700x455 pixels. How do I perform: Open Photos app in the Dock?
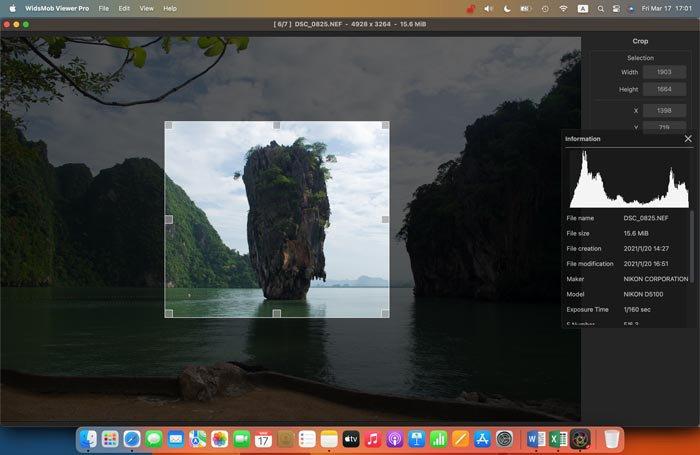tap(219, 439)
